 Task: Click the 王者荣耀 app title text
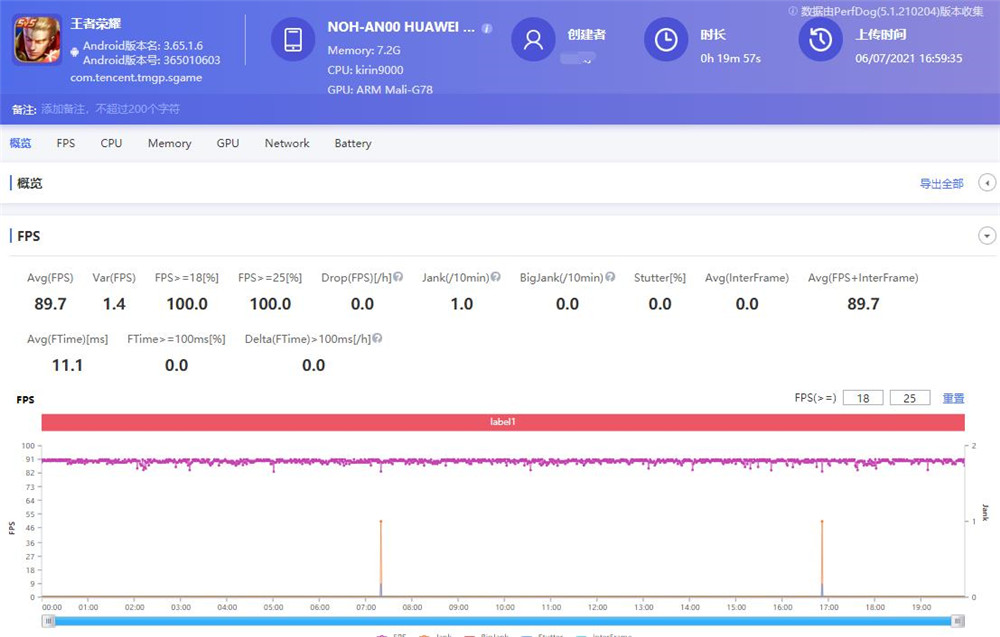point(96,24)
